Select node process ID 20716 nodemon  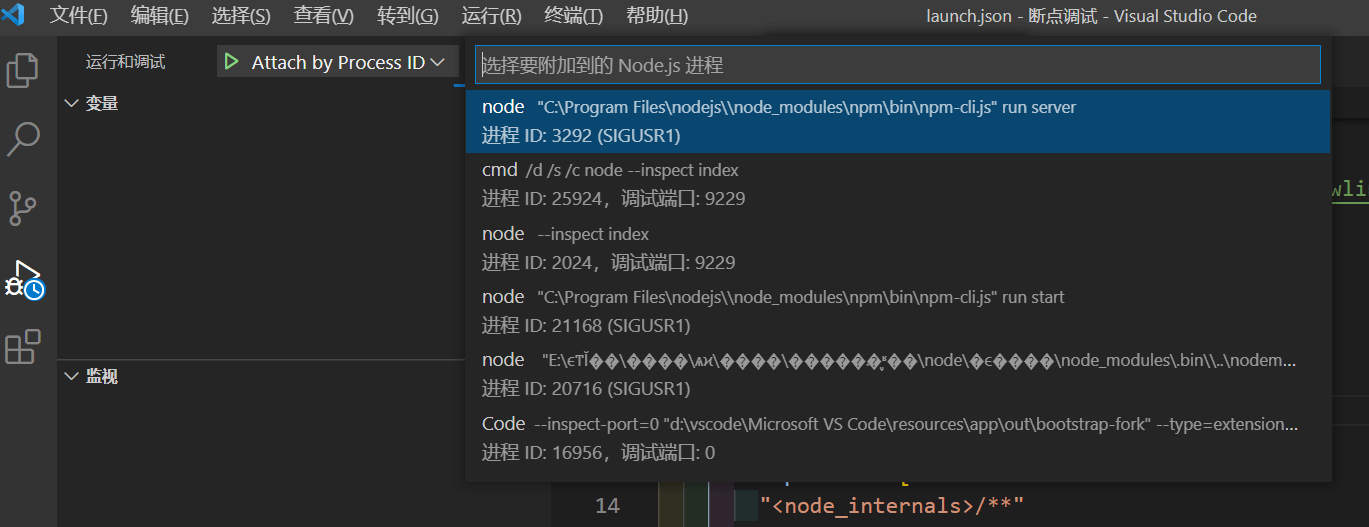(x=898, y=374)
